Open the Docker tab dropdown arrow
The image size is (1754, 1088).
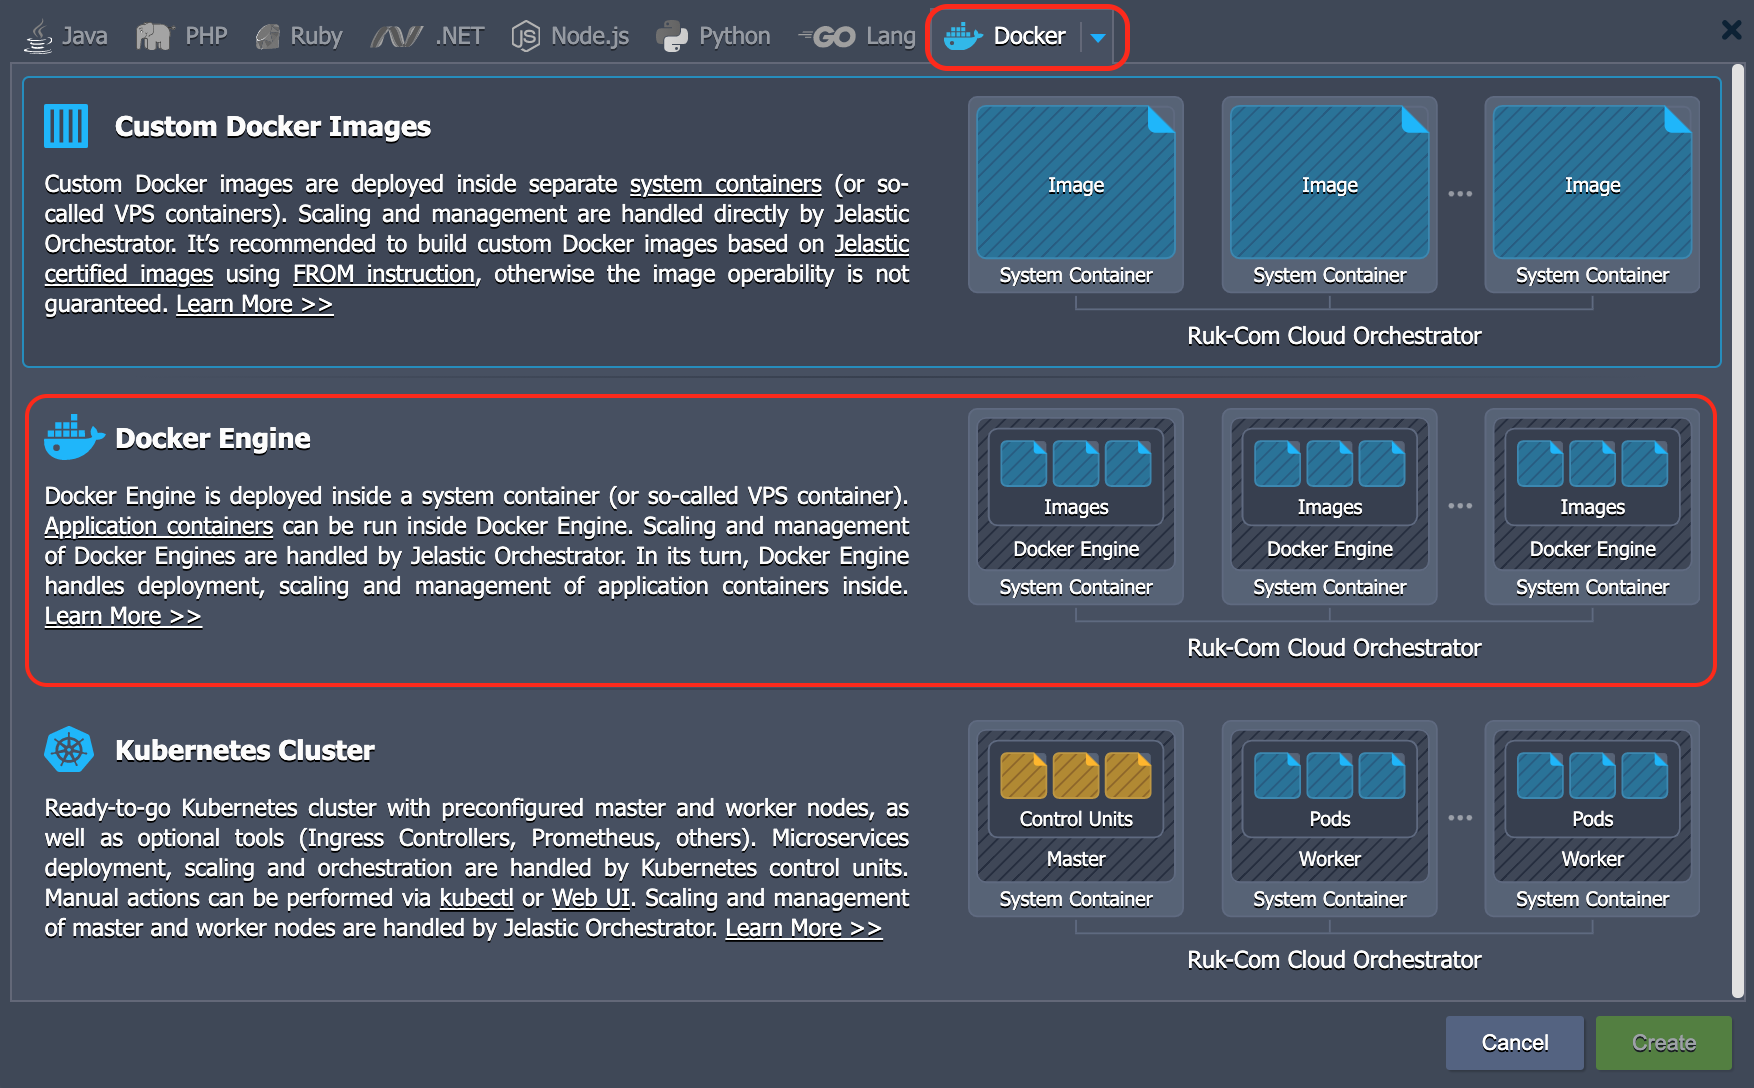[x=1098, y=38]
